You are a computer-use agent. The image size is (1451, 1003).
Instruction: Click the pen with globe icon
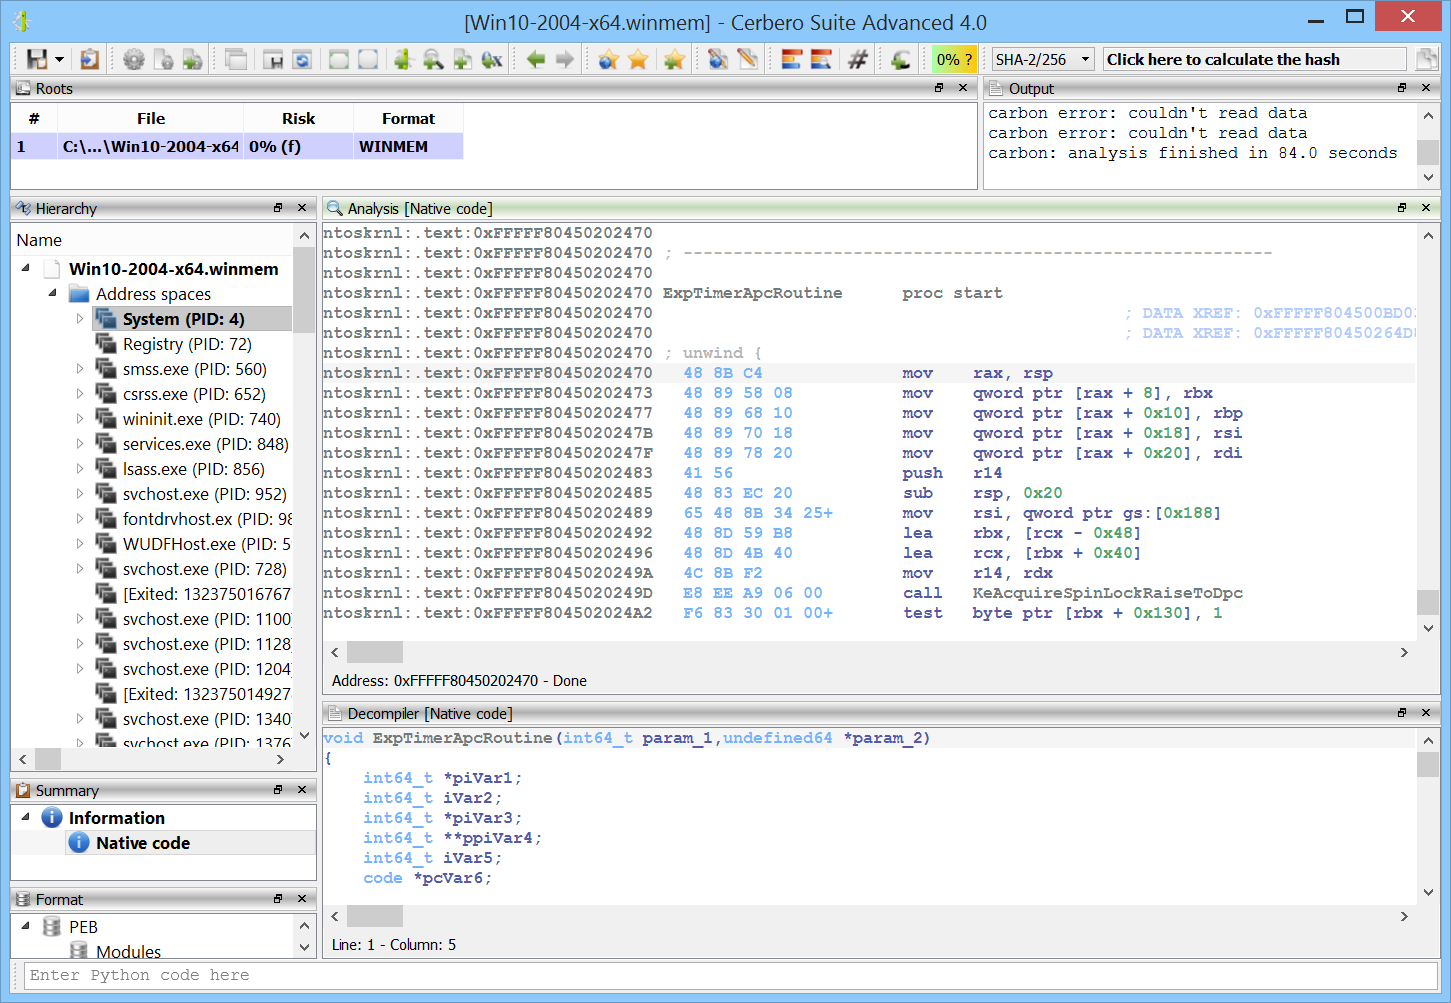click(718, 60)
